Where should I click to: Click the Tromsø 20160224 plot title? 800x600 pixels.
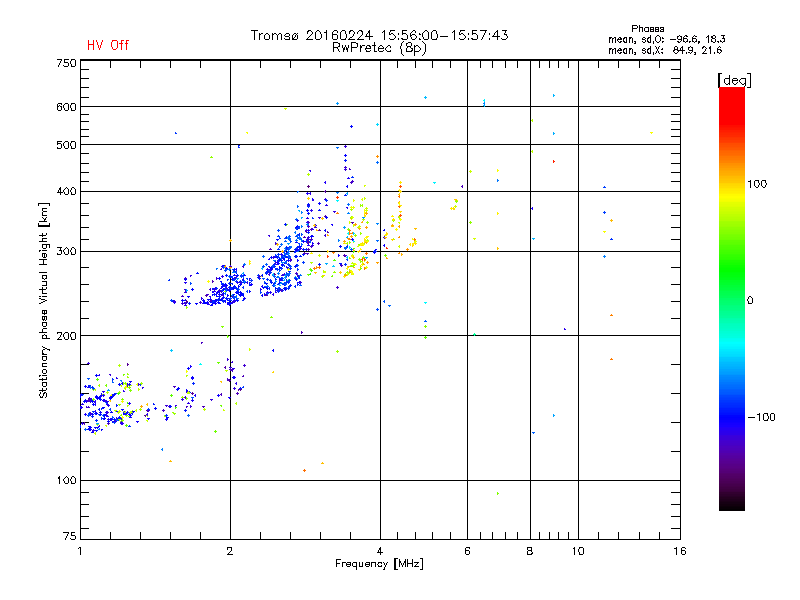click(x=379, y=35)
